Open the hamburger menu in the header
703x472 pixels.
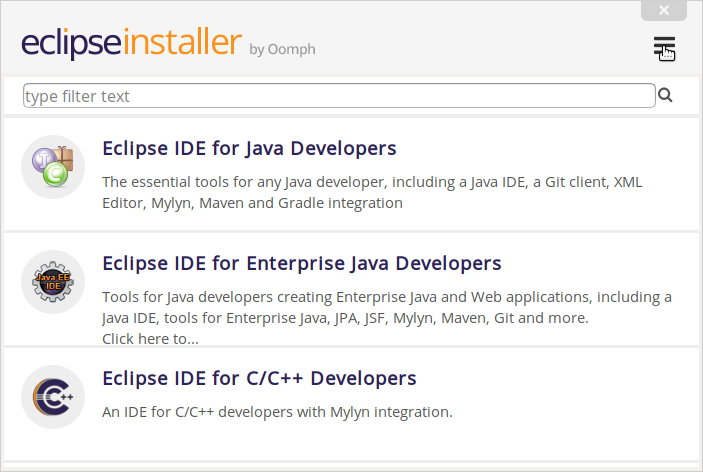(664, 47)
